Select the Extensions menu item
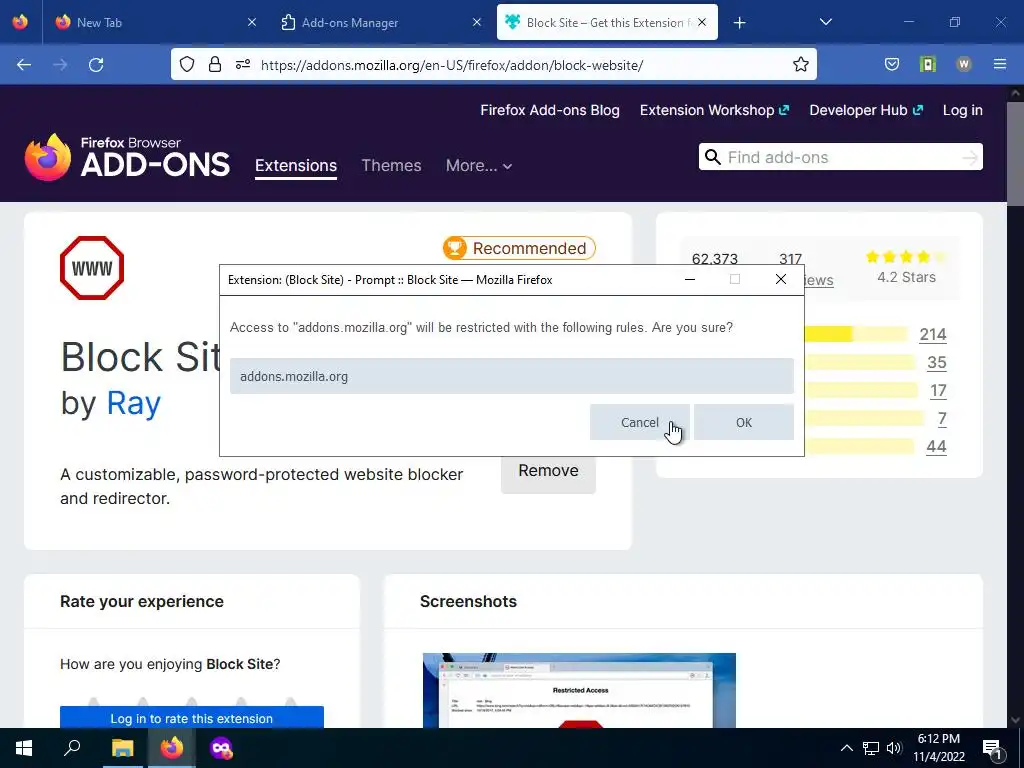This screenshot has width=1024, height=768. pyautogui.click(x=296, y=165)
